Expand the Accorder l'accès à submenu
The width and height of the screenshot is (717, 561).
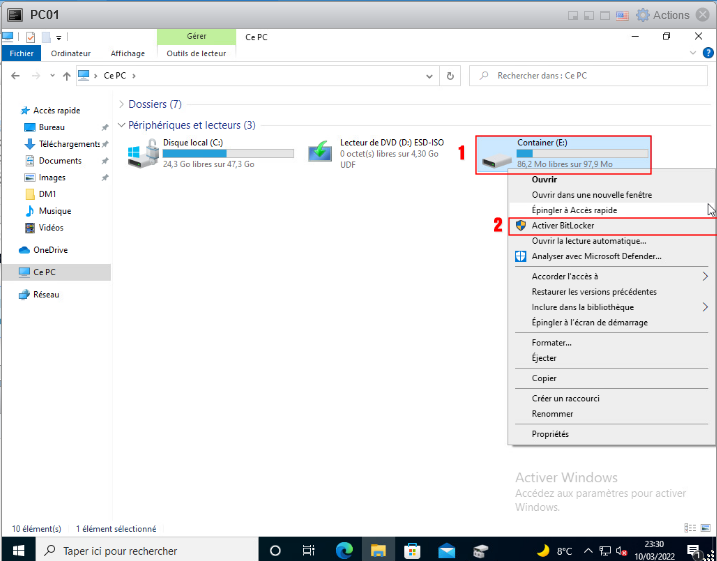coord(705,276)
